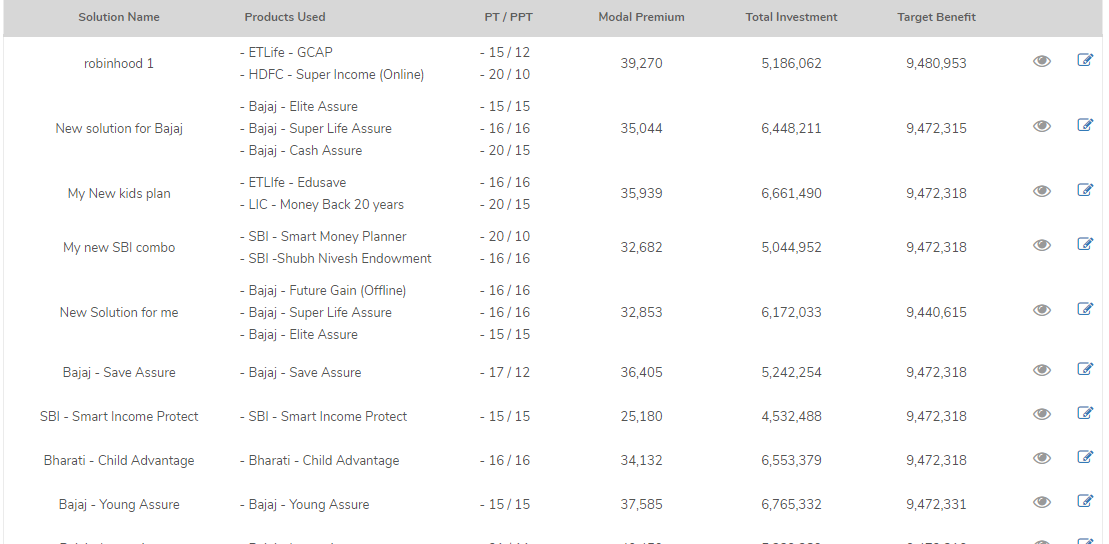Click eye icon for New Solution for me
This screenshot has width=1109, height=544.
(x=1042, y=311)
